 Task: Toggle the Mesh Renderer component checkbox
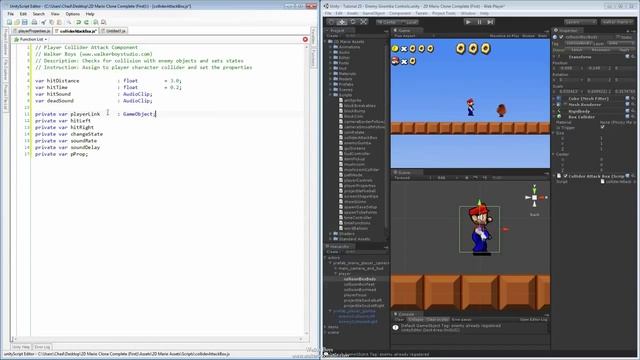(x=565, y=104)
